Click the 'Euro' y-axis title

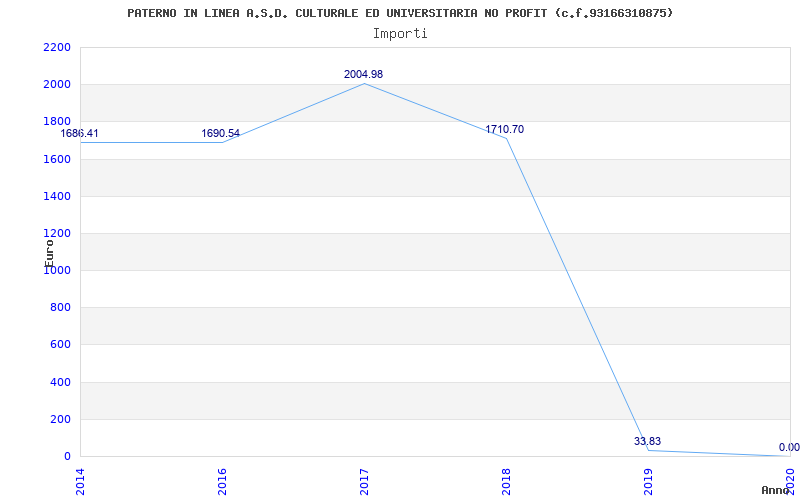click(x=49, y=253)
